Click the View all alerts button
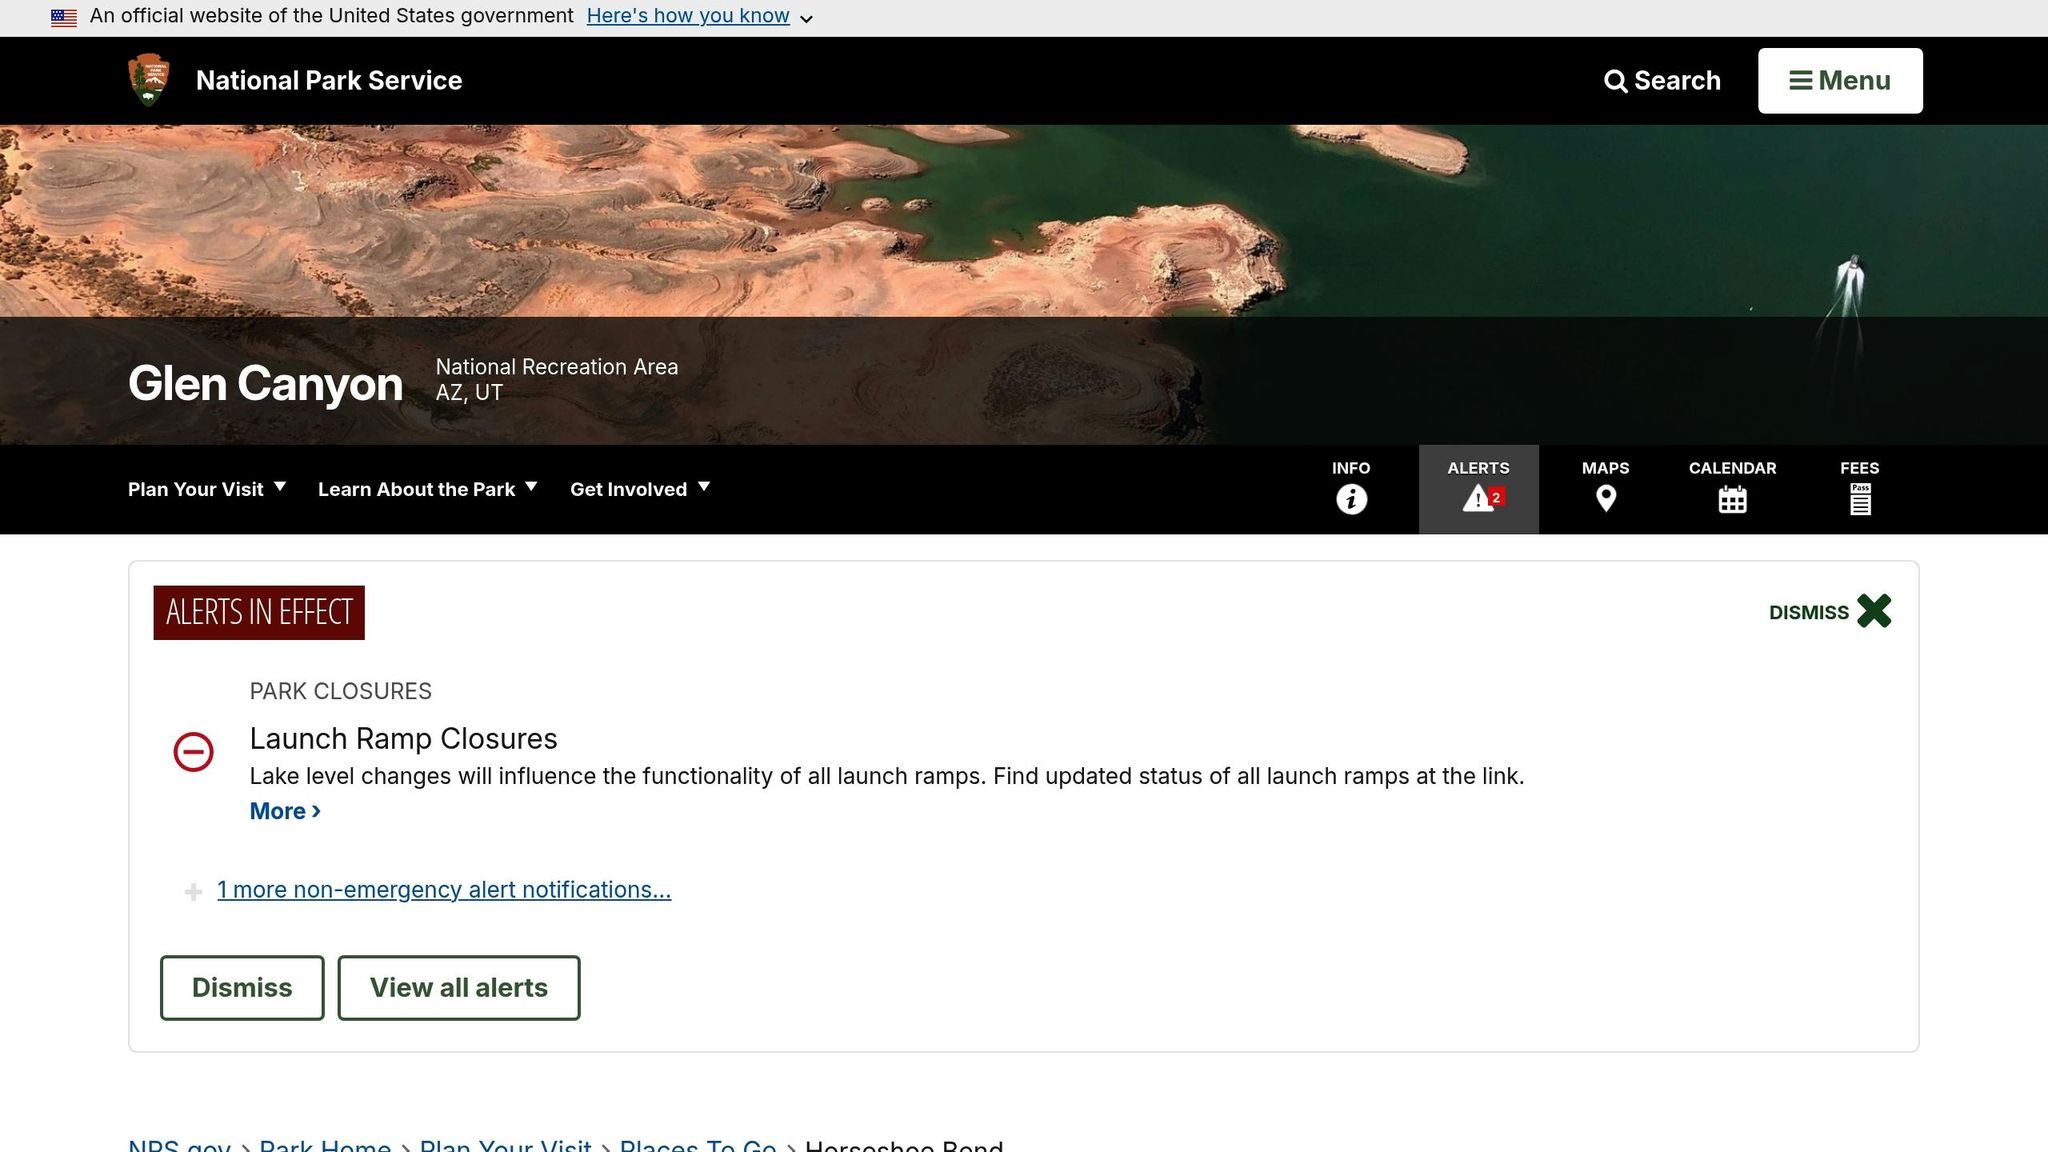2048x1152 pixels. click(x=459, y=988)
